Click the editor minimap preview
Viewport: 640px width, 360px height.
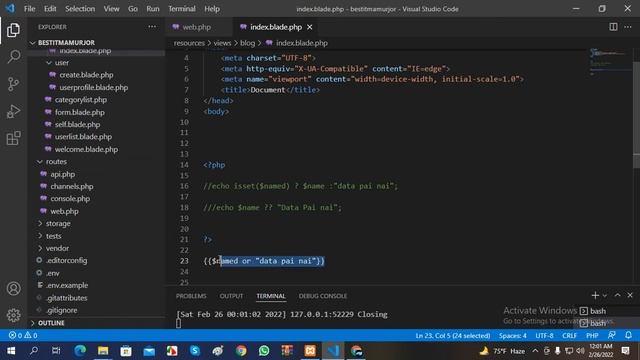point(610,61)
